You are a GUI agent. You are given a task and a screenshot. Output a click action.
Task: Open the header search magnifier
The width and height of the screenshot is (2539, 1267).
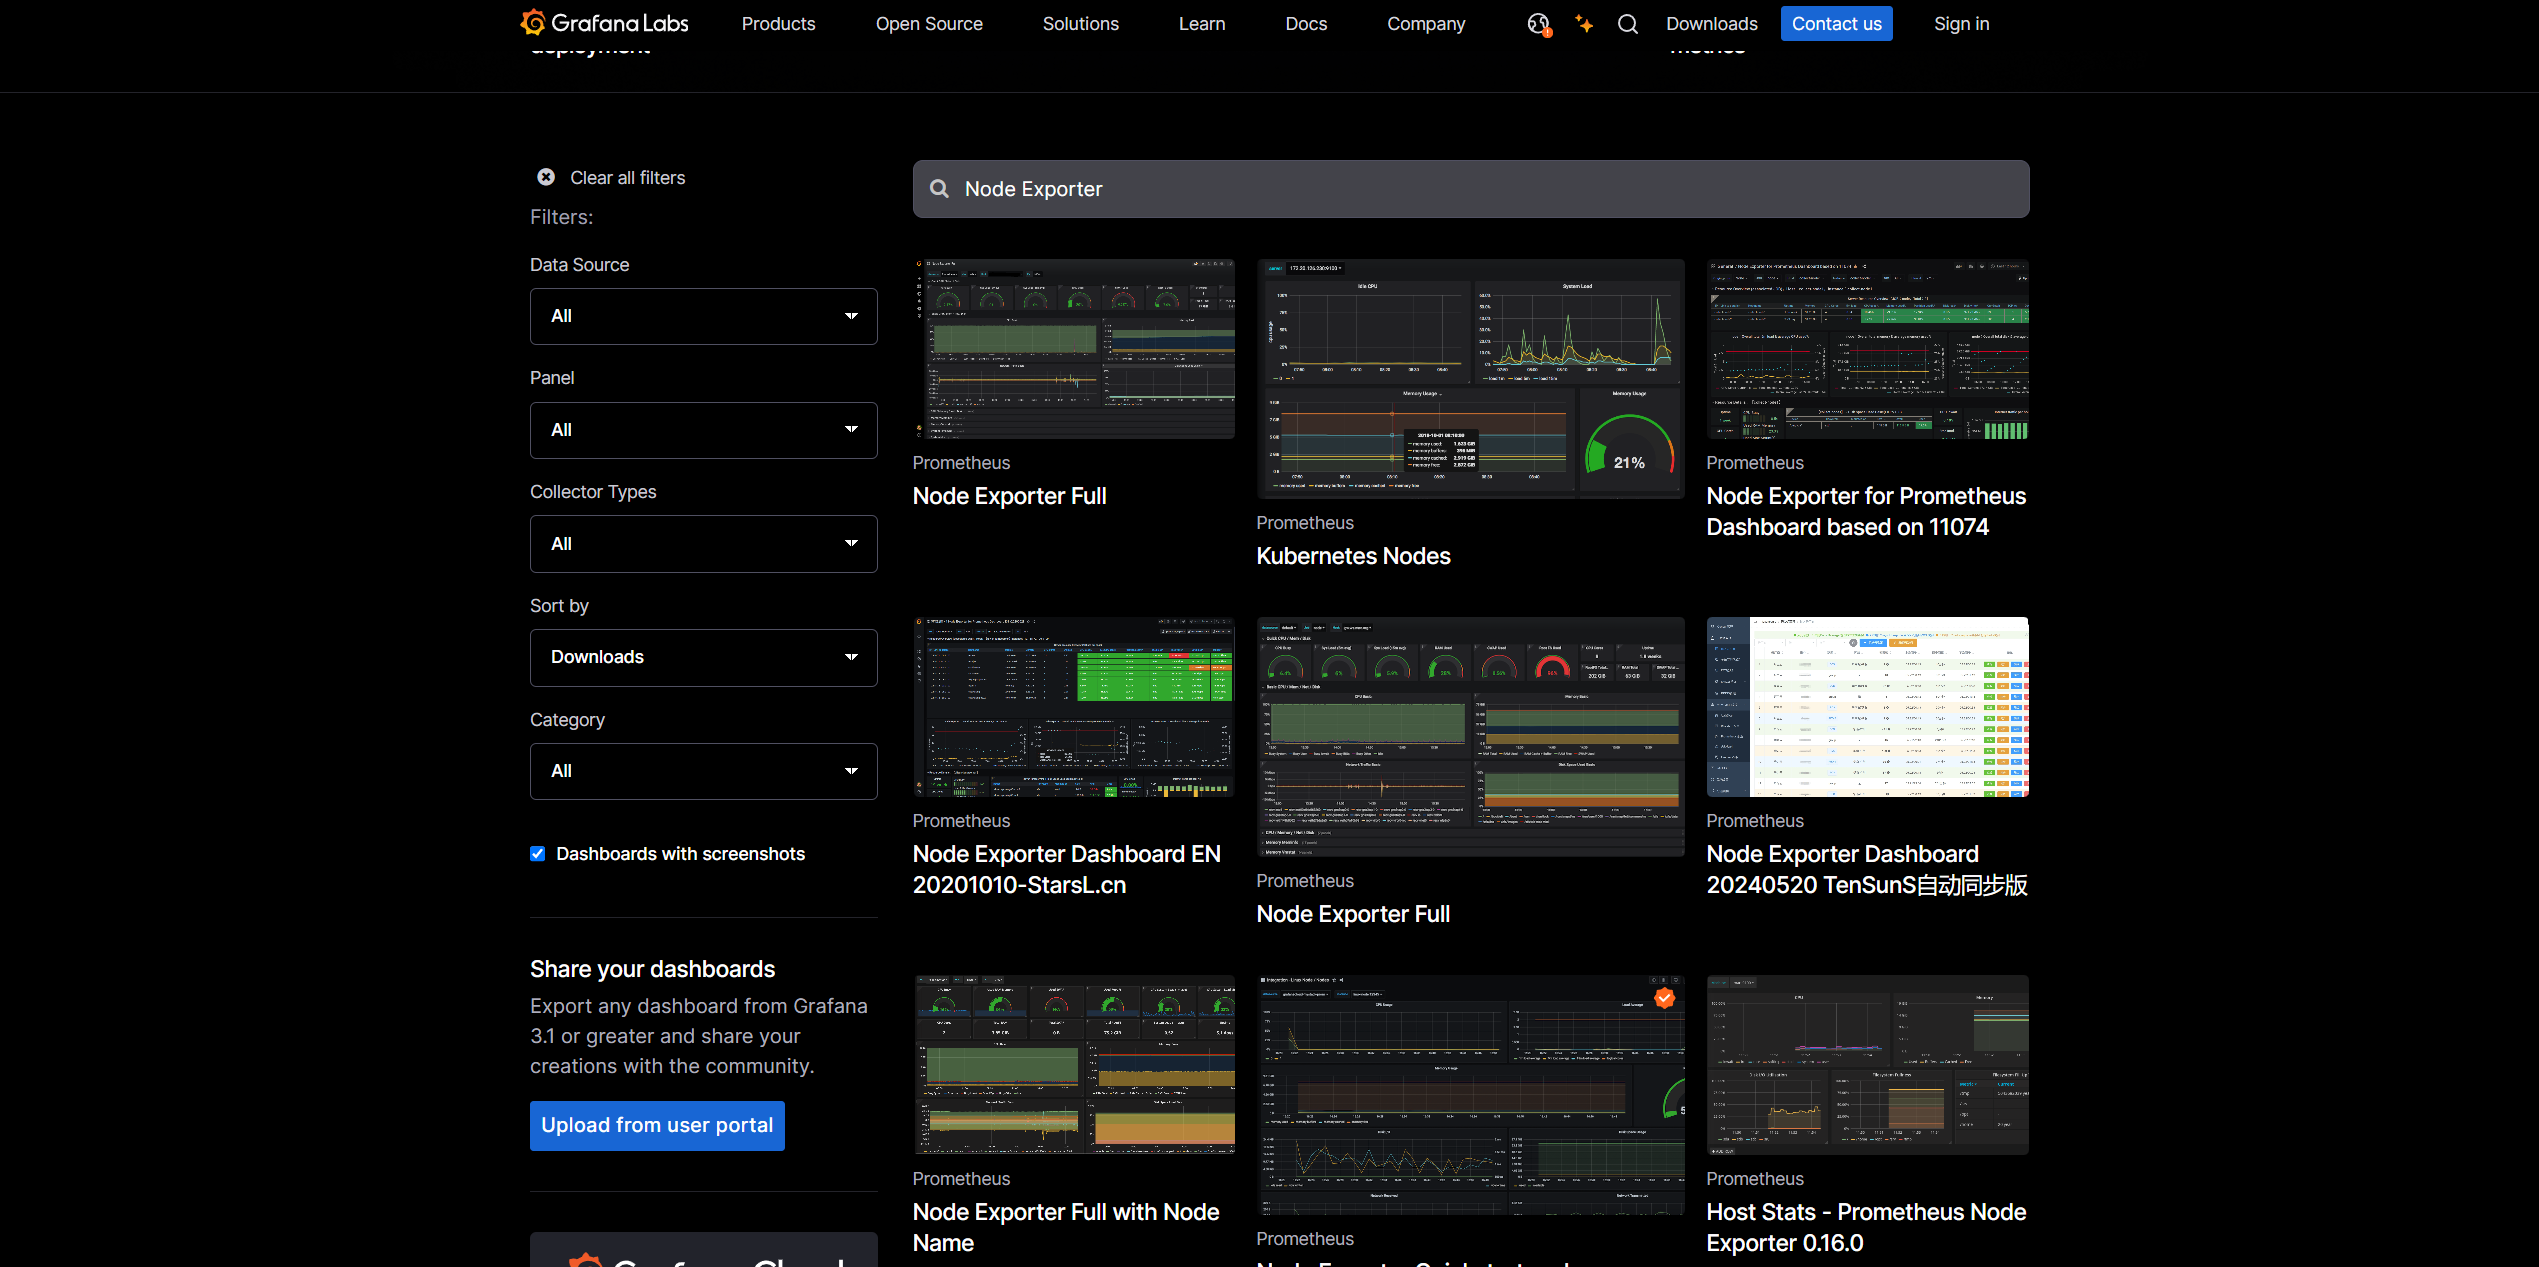1628,24
